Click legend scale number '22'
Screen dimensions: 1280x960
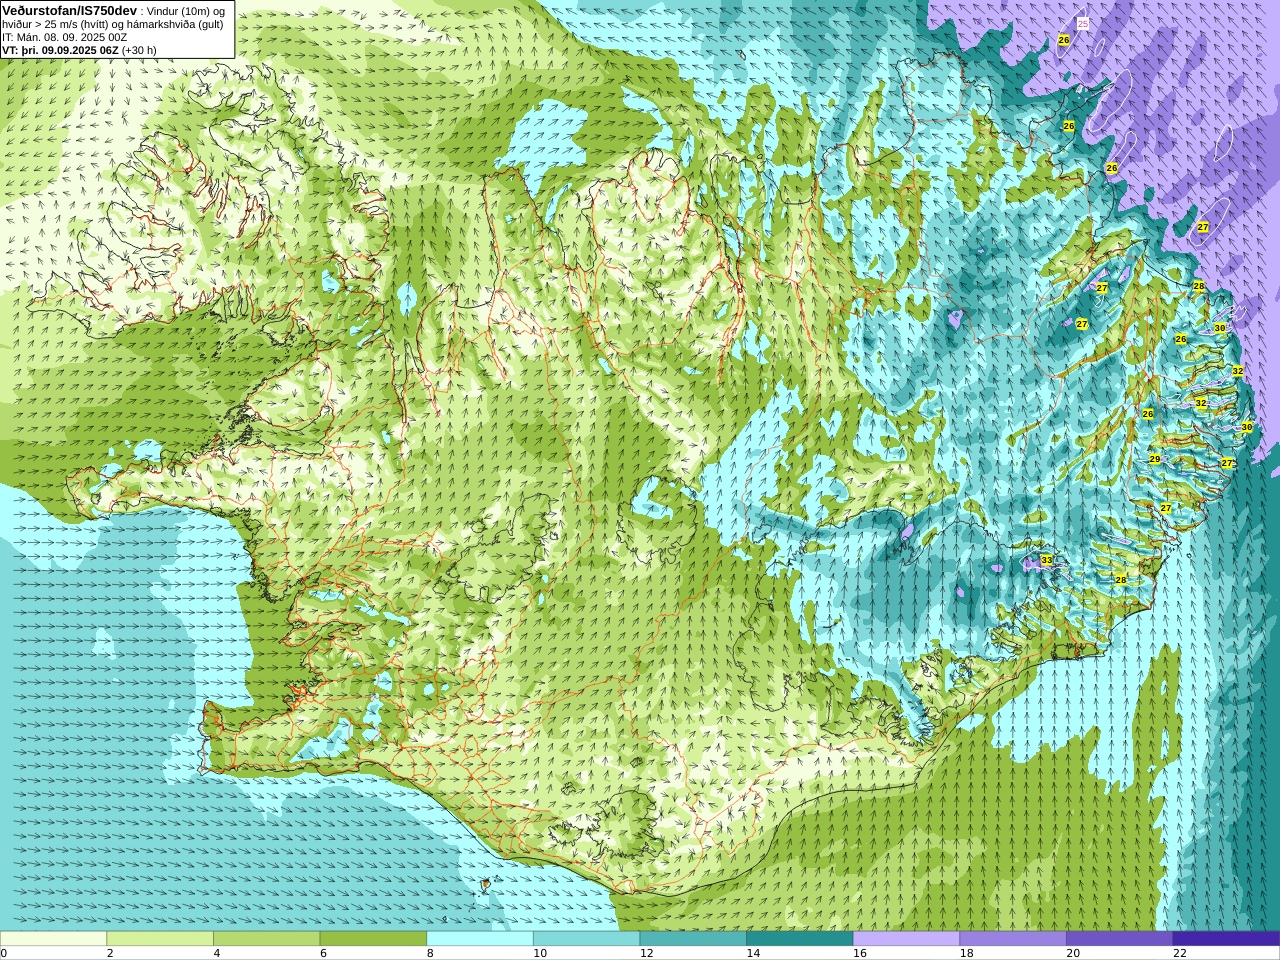(x=1180, y=953)
